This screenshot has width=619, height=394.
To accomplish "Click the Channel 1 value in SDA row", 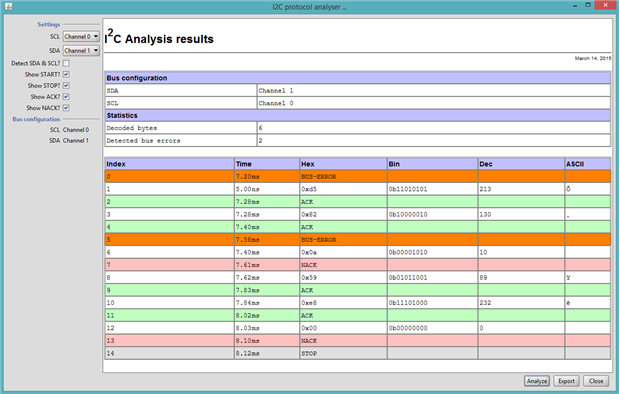I will (276, 90).
